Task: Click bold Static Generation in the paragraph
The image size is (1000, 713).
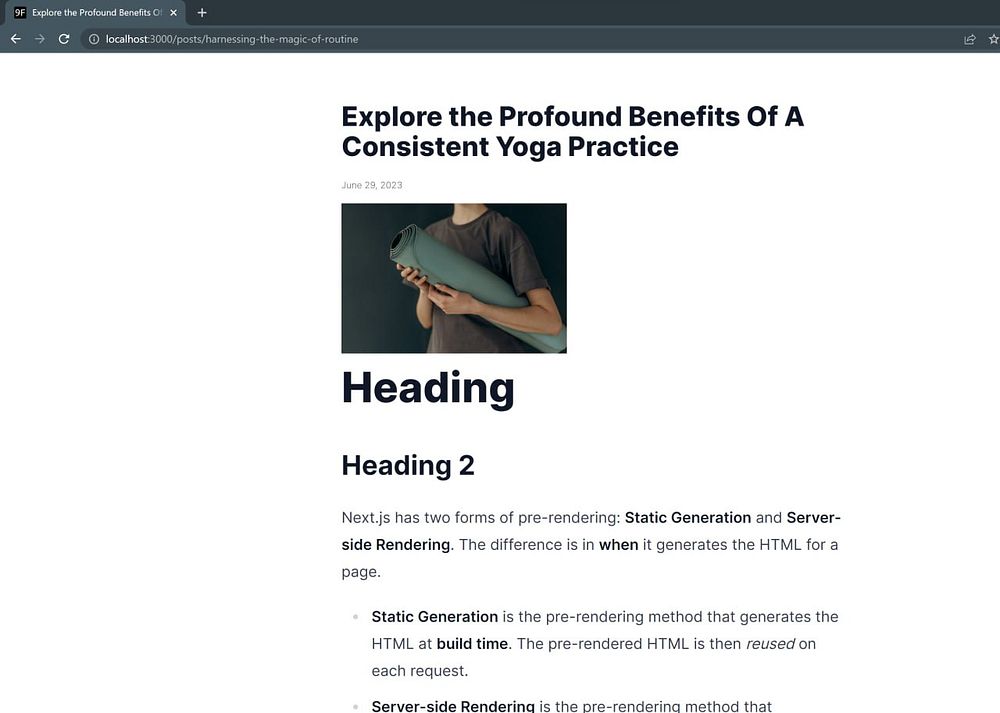Action: (688, 517)
